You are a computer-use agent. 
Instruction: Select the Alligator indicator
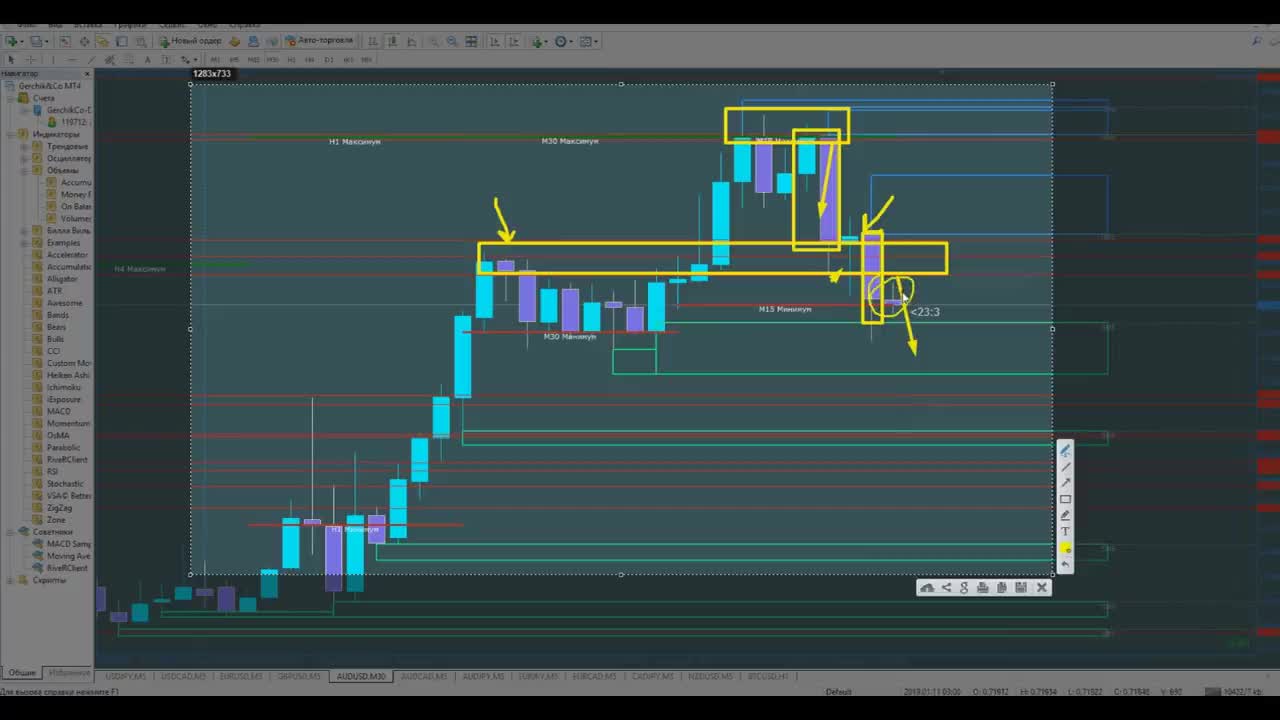(x=62, y=279)
